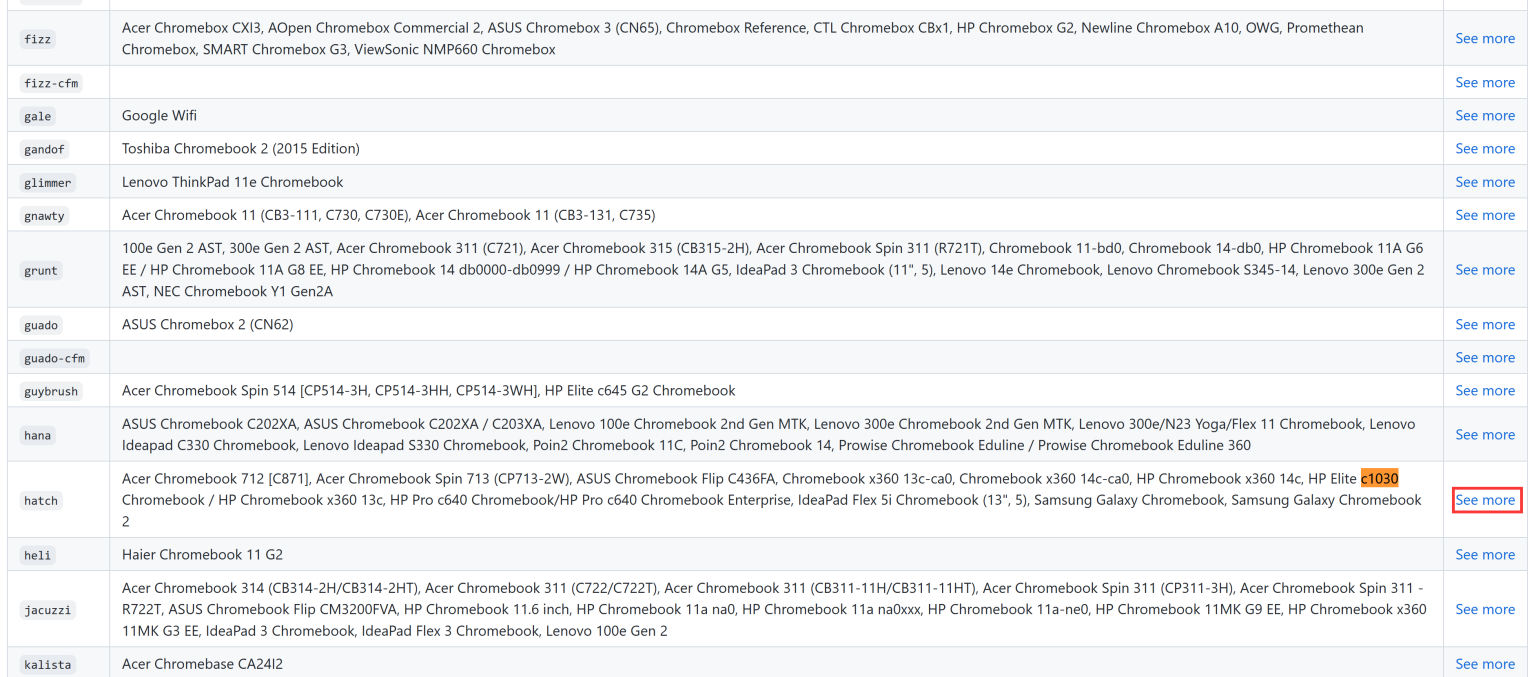Select the guado-cfm board code
This screenshot has width=1536, height=677.
pos(54,358)
